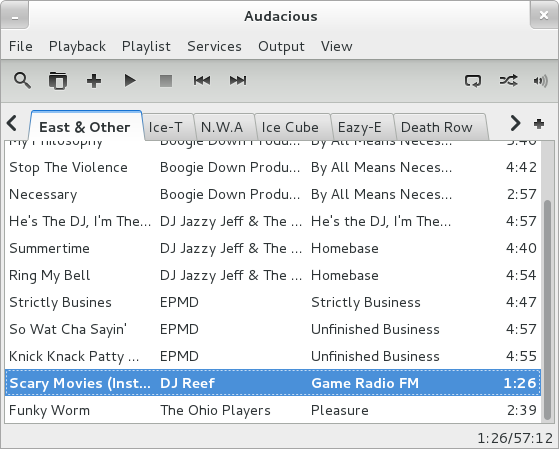The height and width of the screenshot is (449, 559).
Task: Toggle shuffle mode
Action: point(508,81)
